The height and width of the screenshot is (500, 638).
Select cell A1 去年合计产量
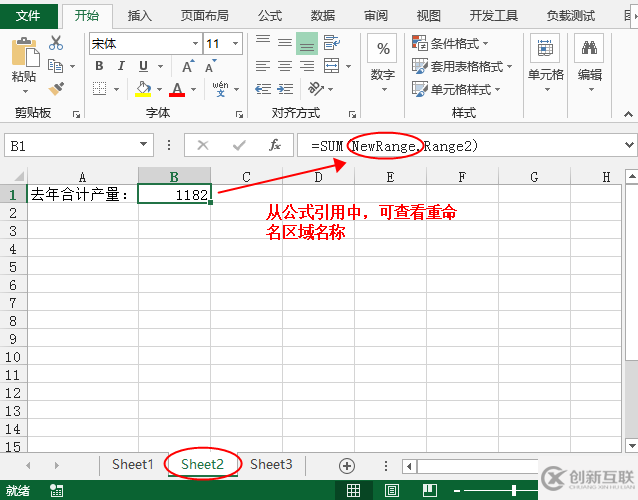pyautogui.click(x=83, y=194)
